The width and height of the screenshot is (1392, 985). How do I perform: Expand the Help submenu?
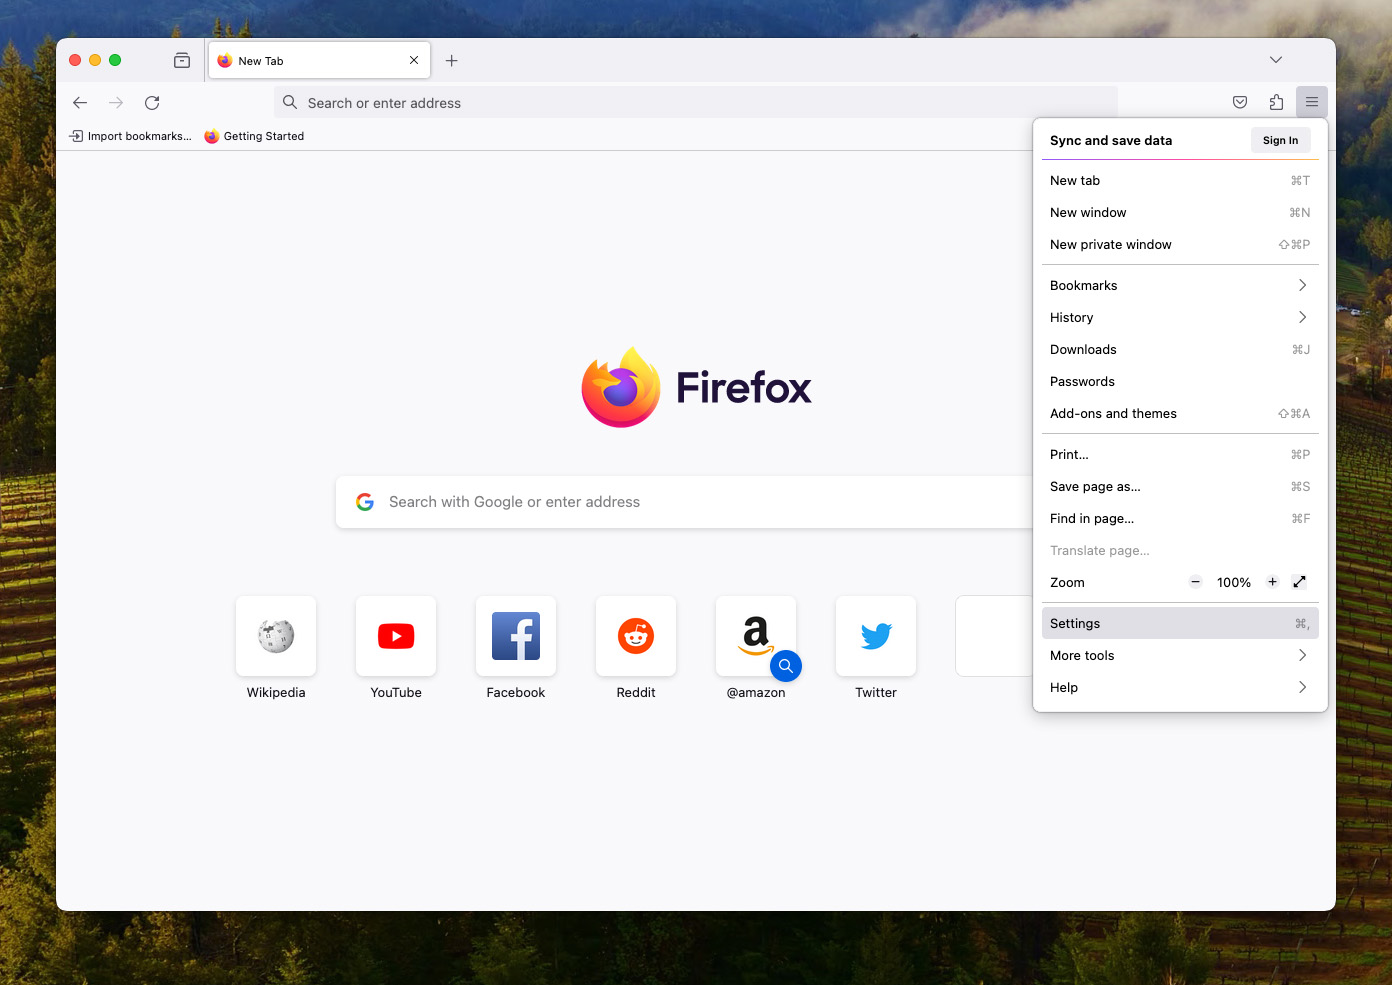pyautogui.click(x=1180, y=688)
